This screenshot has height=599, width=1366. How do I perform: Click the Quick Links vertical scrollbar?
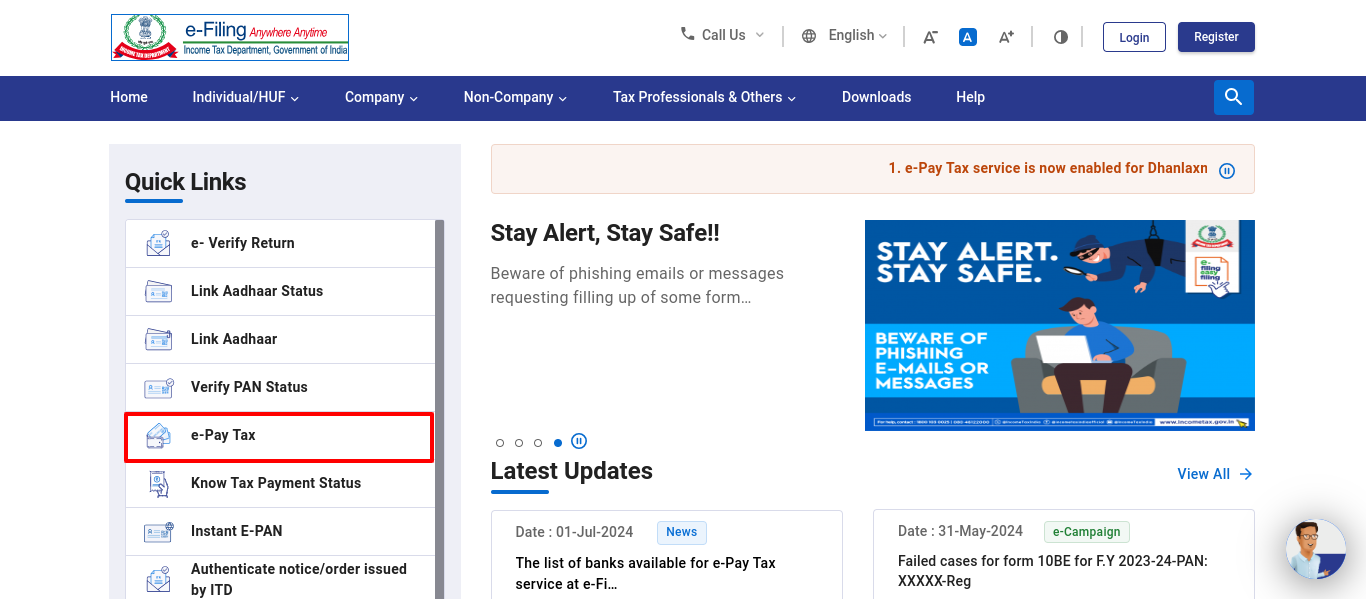(439, 410)
